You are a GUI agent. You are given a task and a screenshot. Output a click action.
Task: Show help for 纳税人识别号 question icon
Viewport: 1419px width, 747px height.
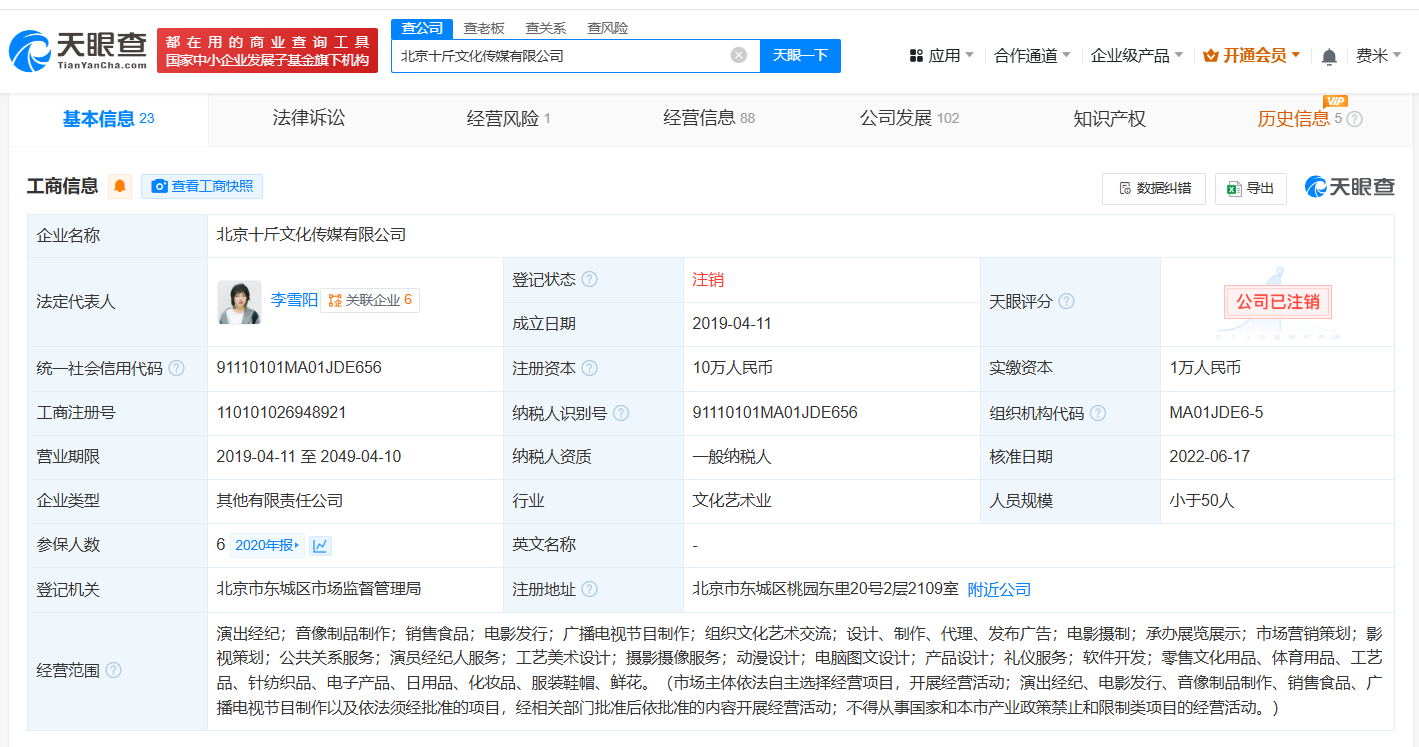[621, 412]
